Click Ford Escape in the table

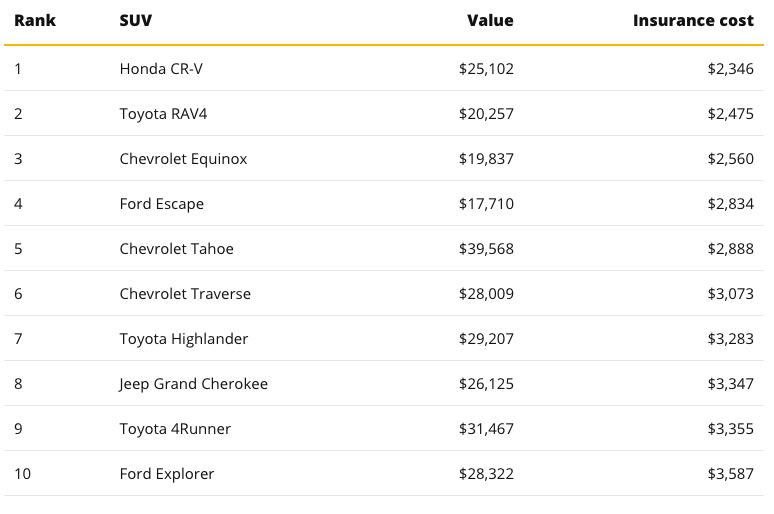coord(161,204)
